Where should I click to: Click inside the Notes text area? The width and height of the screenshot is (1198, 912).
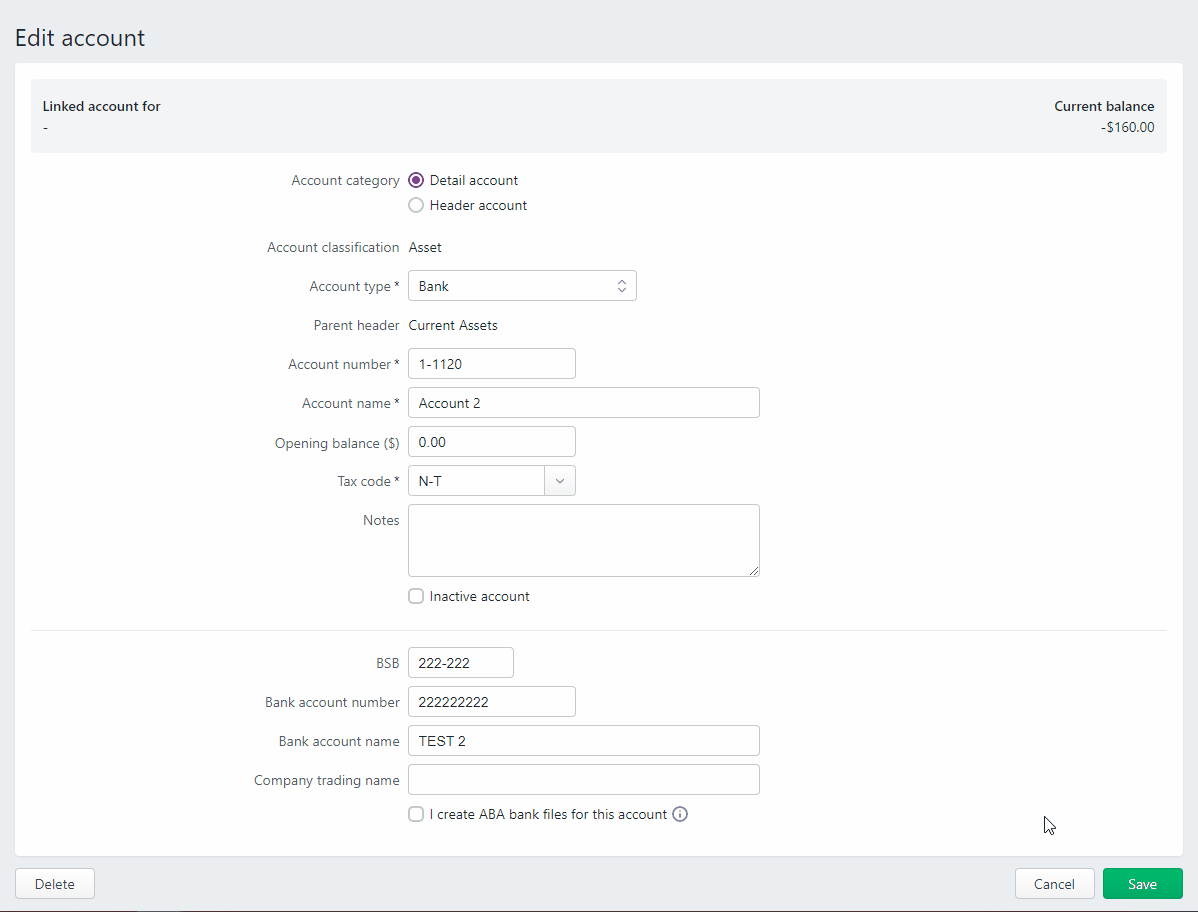(x=584, y=540)
